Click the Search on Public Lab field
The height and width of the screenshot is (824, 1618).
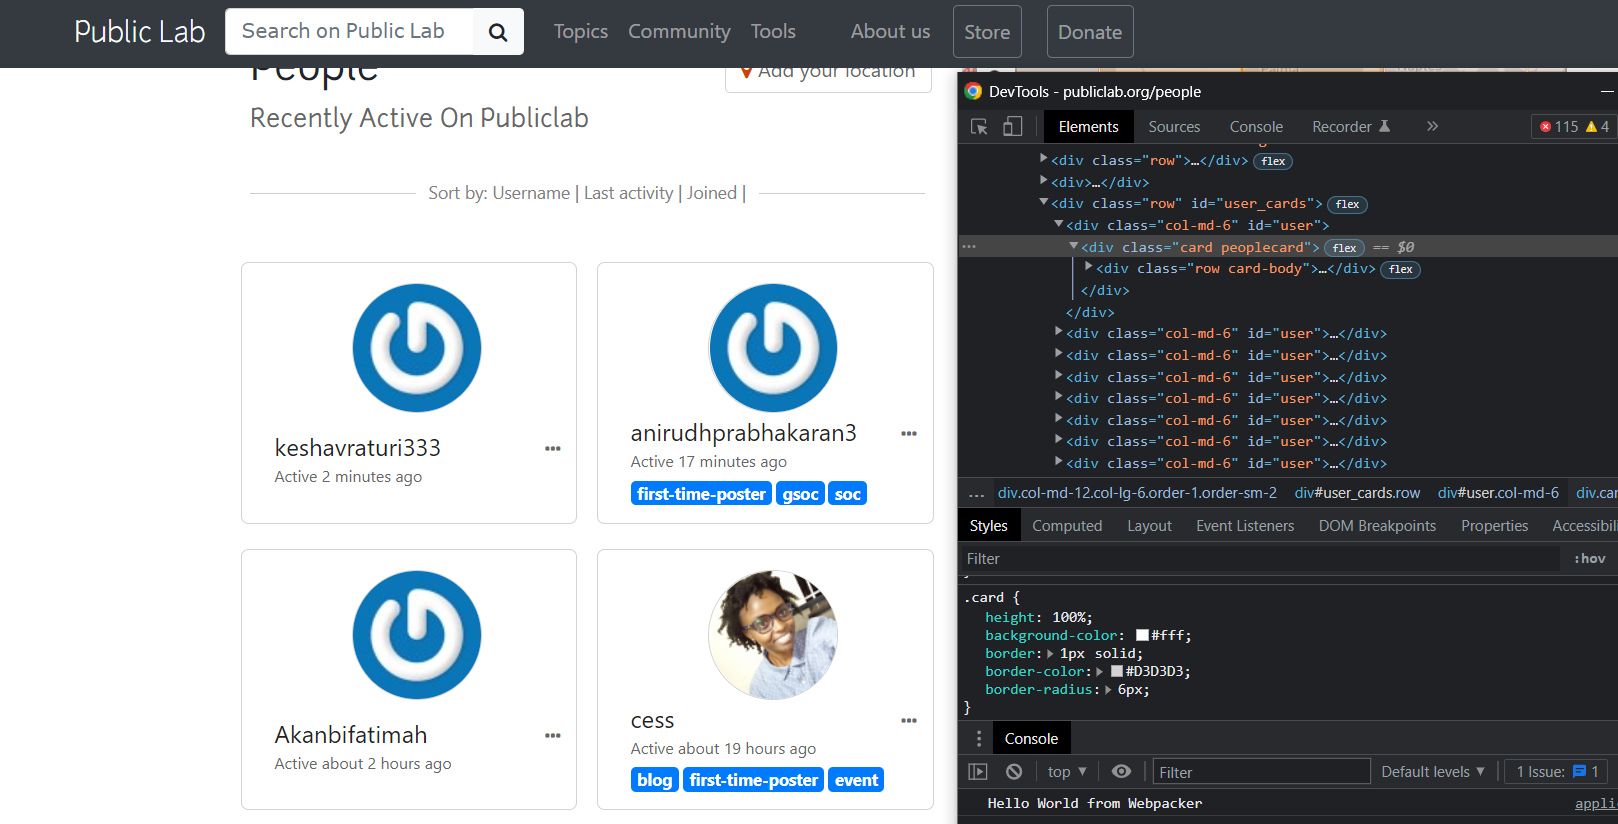point(349,32)
